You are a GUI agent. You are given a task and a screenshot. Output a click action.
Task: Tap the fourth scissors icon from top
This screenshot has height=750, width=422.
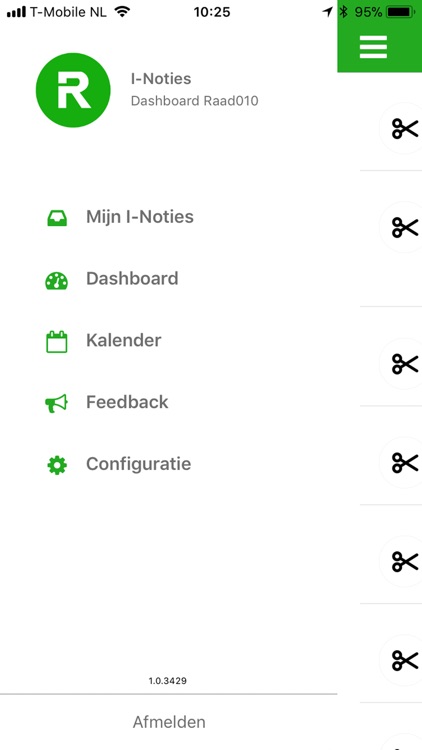coord(405,463)
